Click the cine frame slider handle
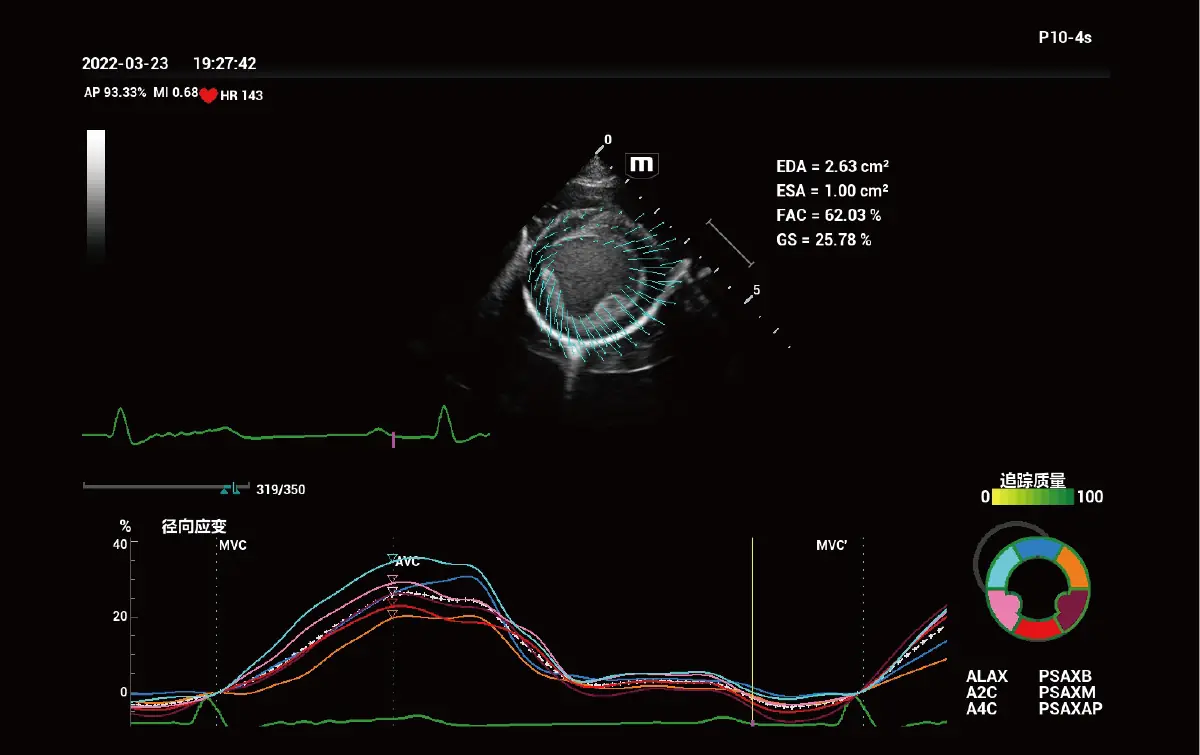 click(231, 489)
